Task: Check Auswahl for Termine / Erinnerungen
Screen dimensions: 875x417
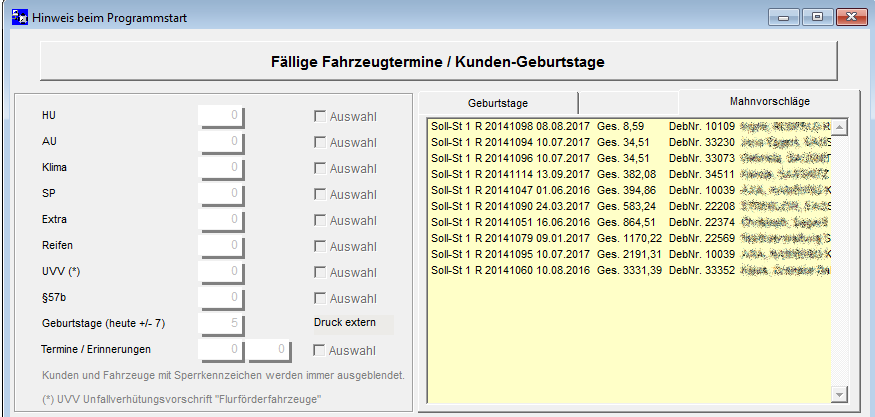Action: [319, 351]
